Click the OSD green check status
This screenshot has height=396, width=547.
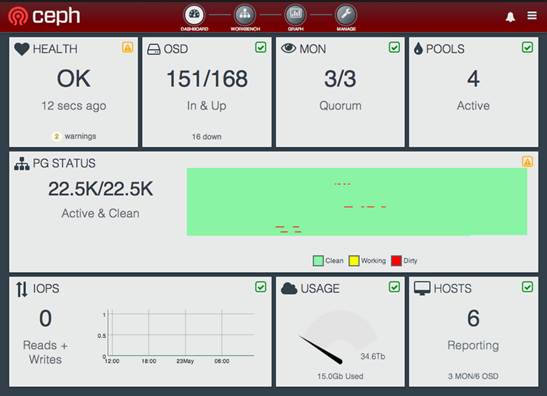(261, 47)
